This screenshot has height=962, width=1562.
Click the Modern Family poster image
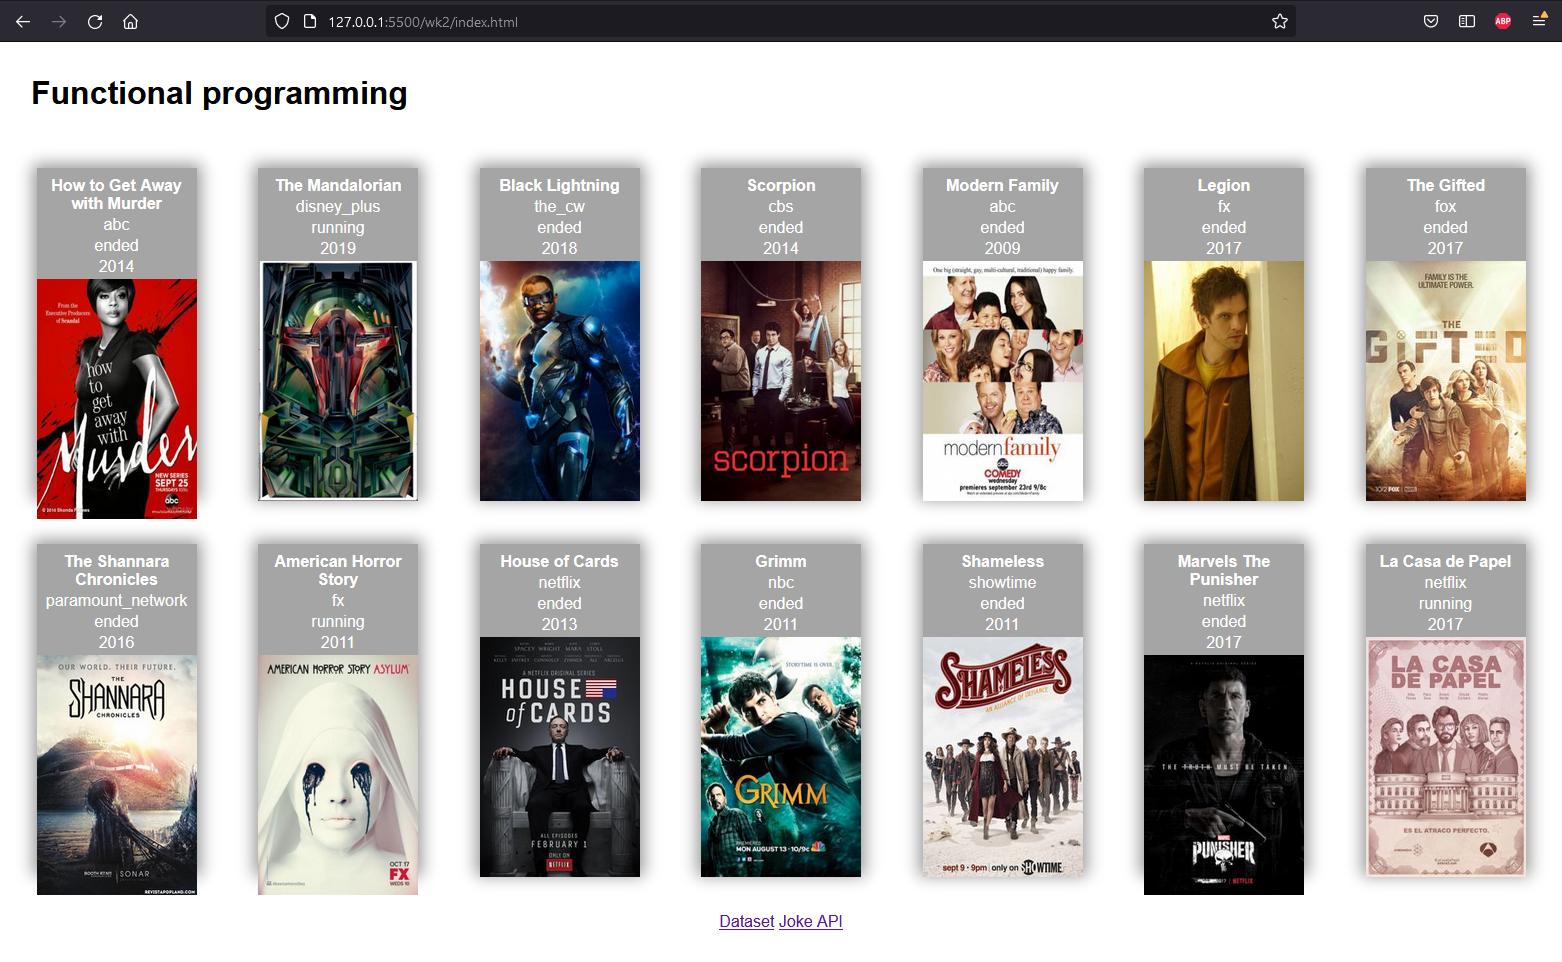tap(1003, 381)
